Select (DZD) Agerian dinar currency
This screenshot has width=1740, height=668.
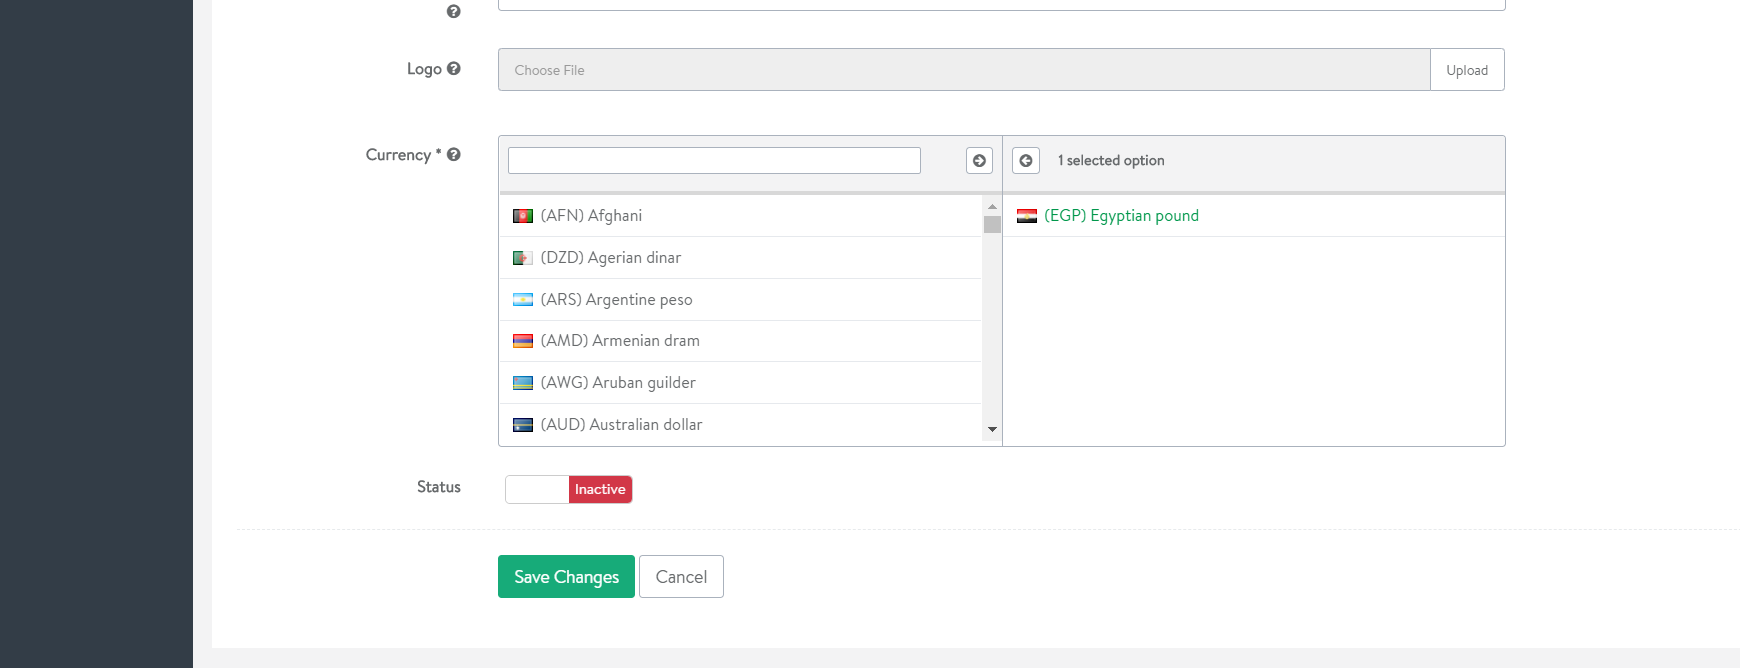tap(741, 258)
